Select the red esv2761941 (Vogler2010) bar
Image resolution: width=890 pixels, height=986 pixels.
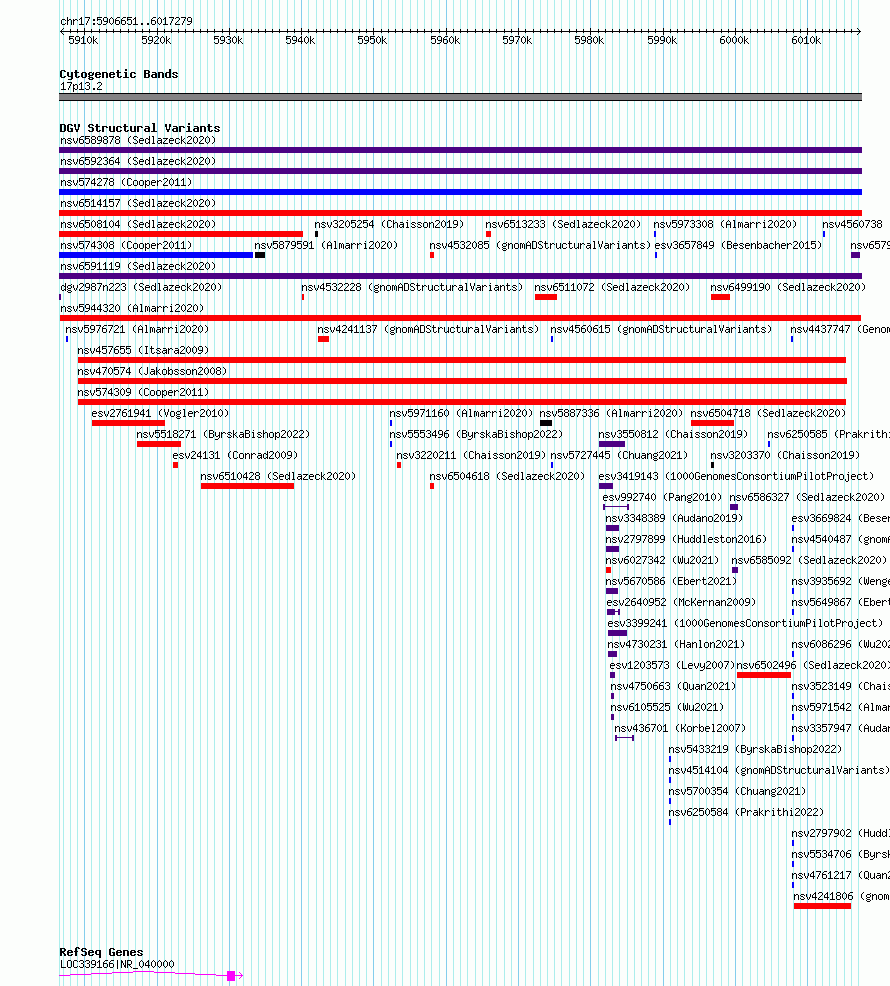128,423
